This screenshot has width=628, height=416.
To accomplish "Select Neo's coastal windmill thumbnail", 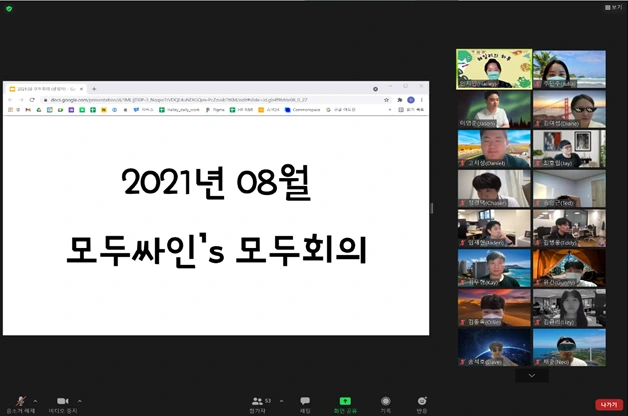I will click(x=569, y=347).
